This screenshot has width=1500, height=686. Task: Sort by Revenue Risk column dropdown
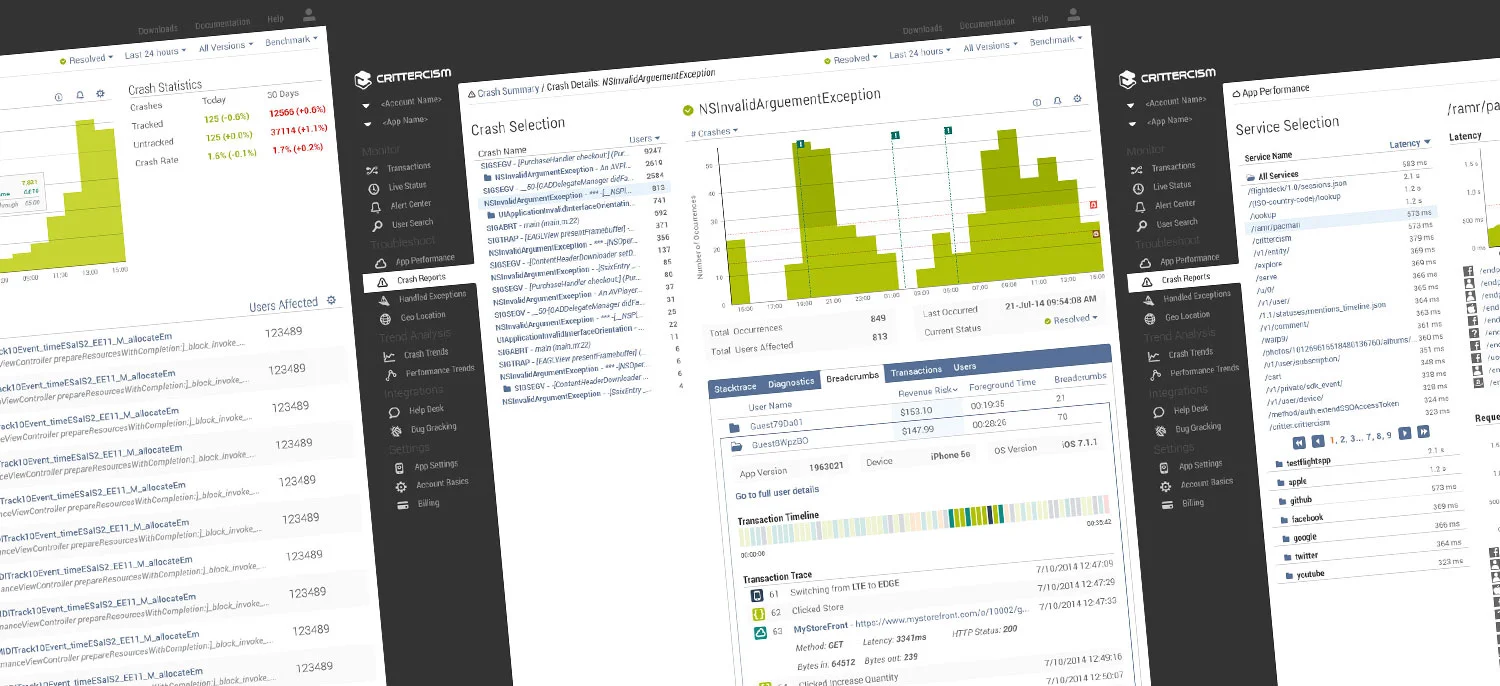click(x=929, y=390)
